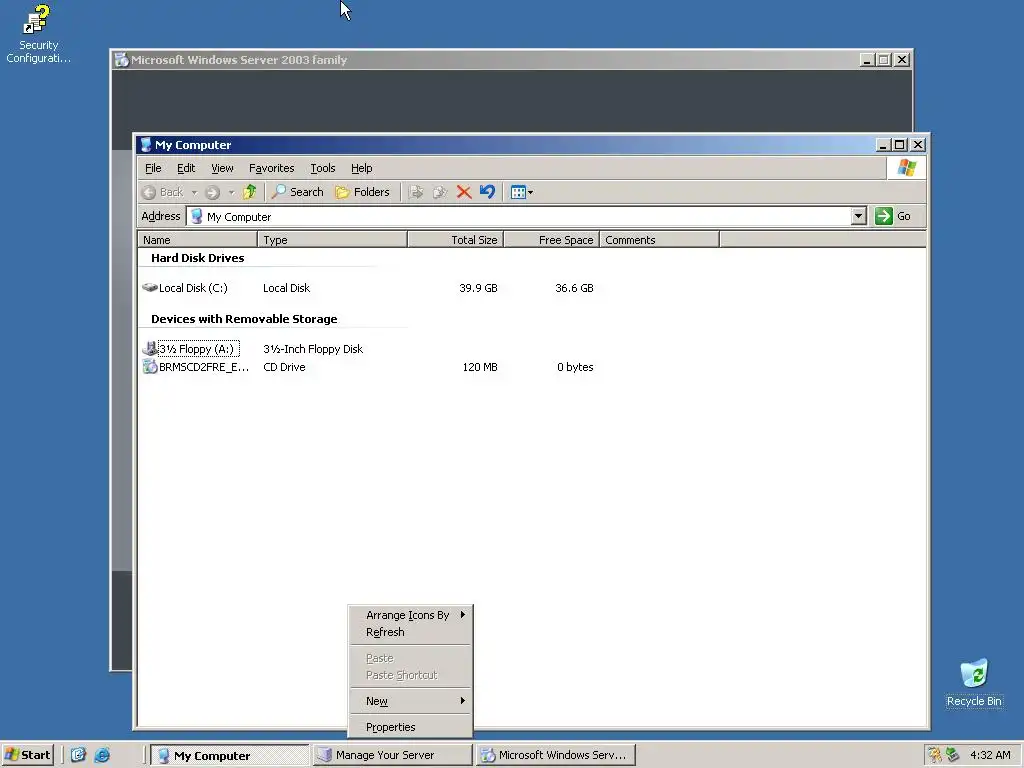Click the 36.6 GB free space value
The width and height of the screenshot is (1024, 768).
574,288
